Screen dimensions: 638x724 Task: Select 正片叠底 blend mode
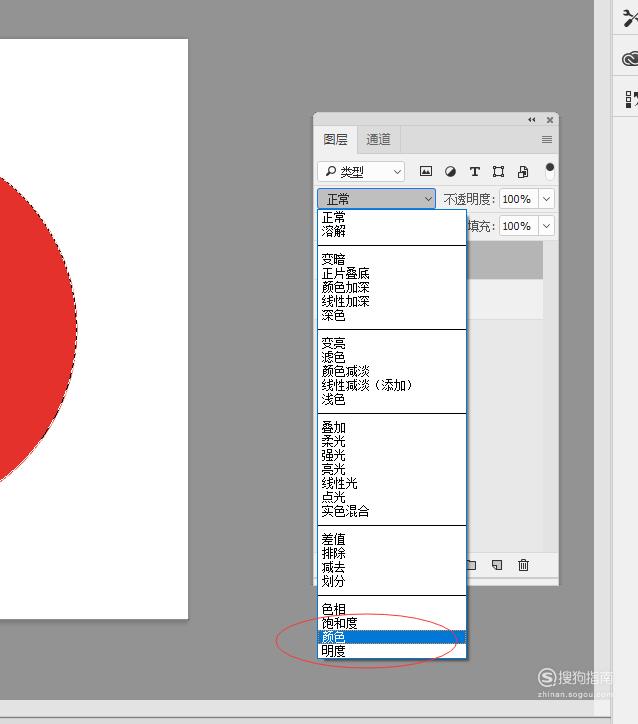coord(392,273)
